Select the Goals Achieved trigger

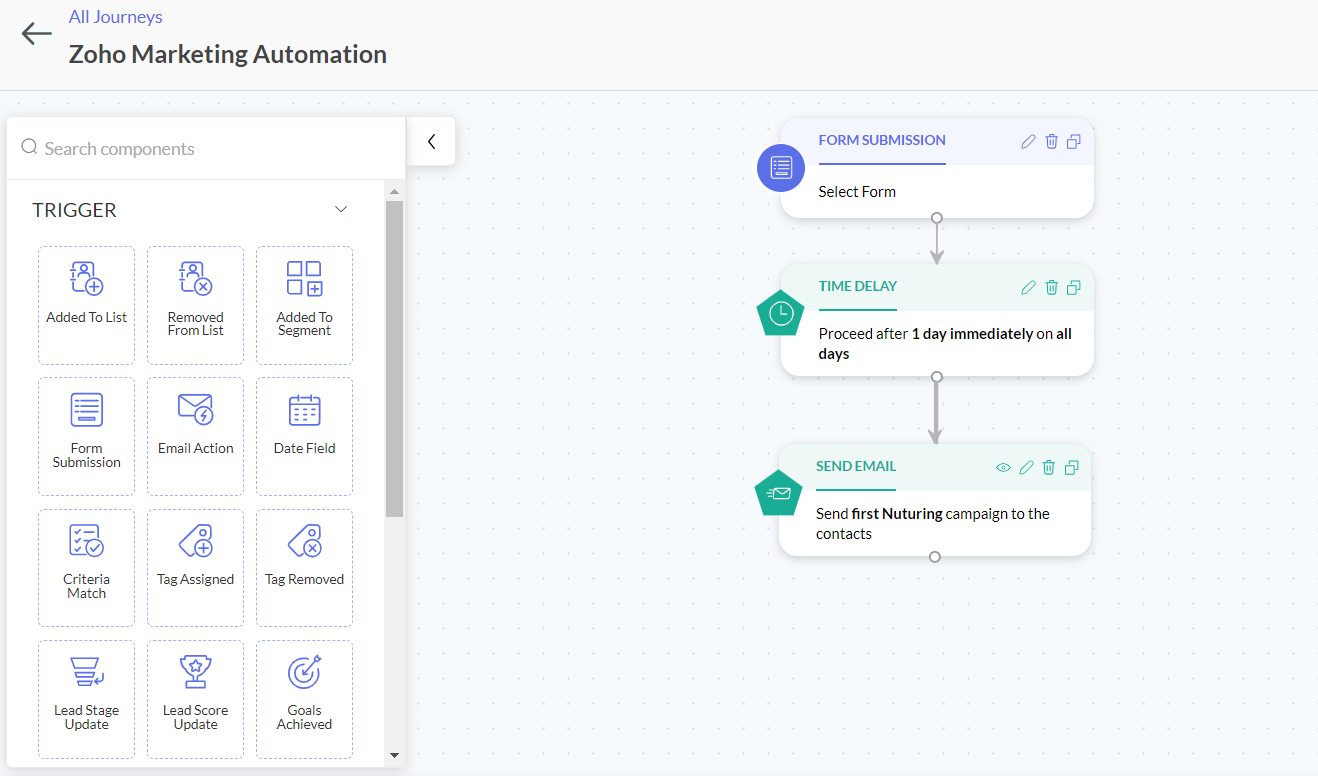pyautogui.click(x=304, y=698)
